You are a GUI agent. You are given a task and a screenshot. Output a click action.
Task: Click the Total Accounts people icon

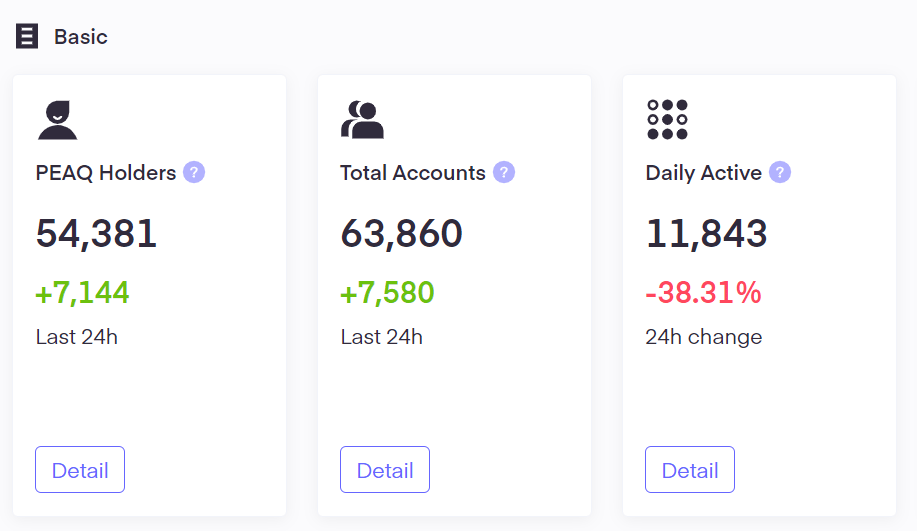(362, 120)
